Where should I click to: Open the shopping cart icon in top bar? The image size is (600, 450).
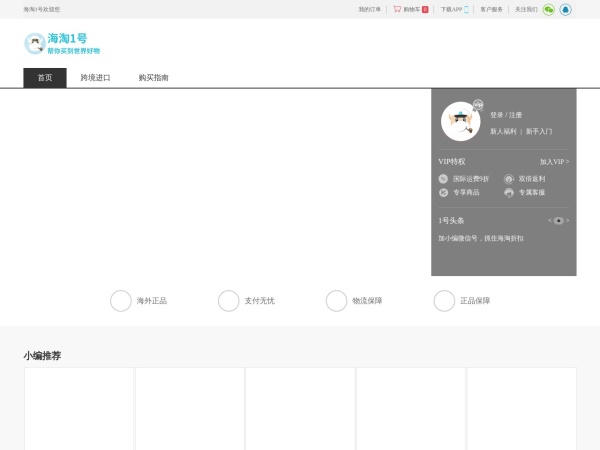(x=397, y=9)
